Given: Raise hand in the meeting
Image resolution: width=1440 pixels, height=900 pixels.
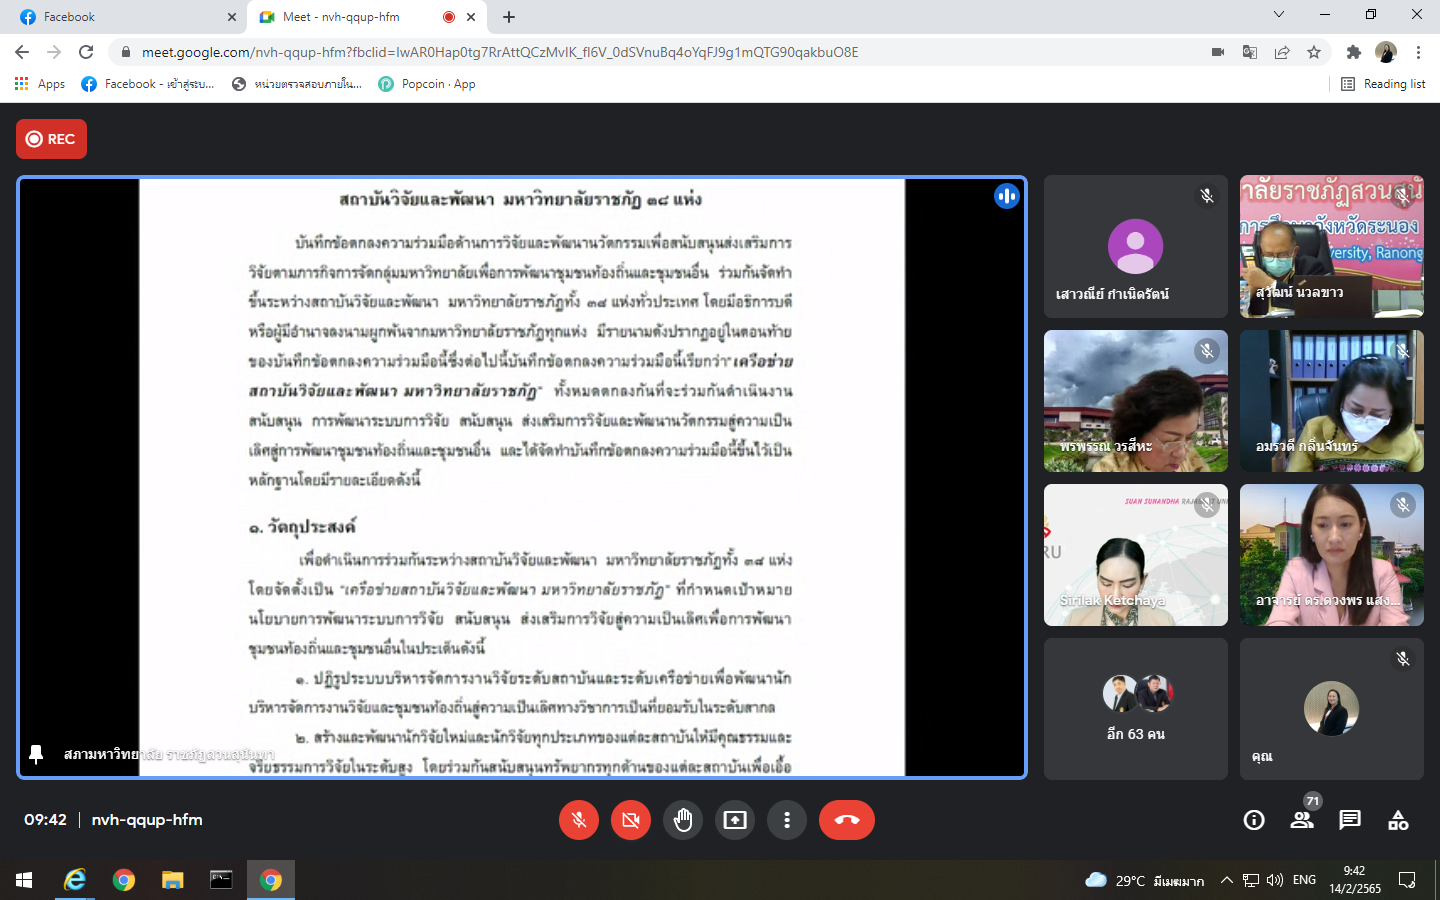Looking at the screenshot, I should tap(683, 820).
